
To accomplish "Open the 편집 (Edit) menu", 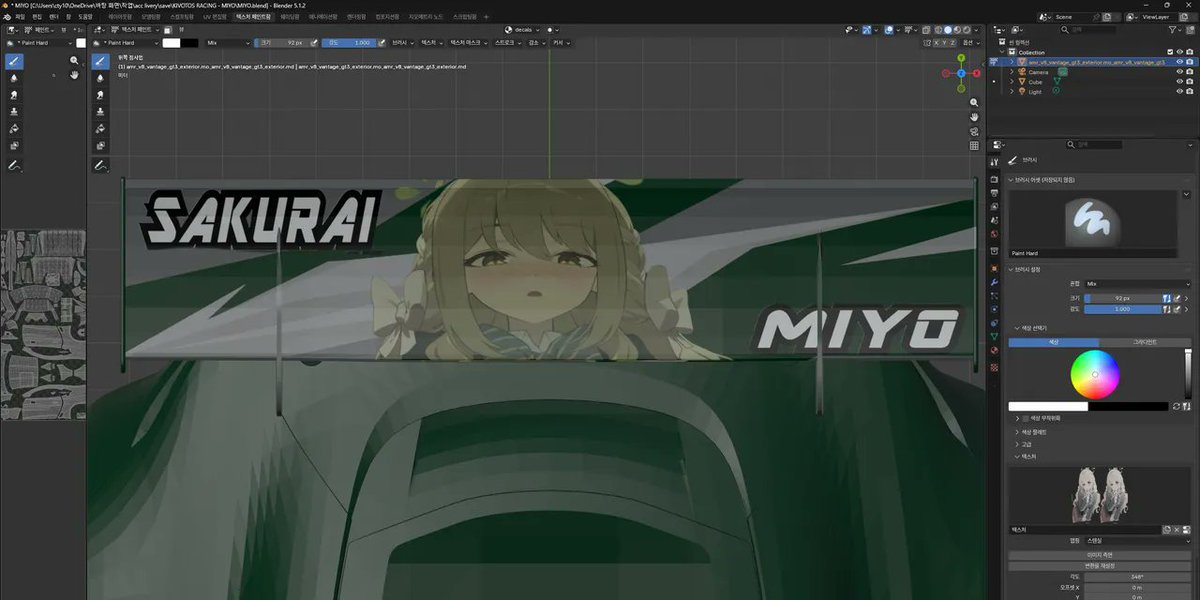I will point(37,17).
